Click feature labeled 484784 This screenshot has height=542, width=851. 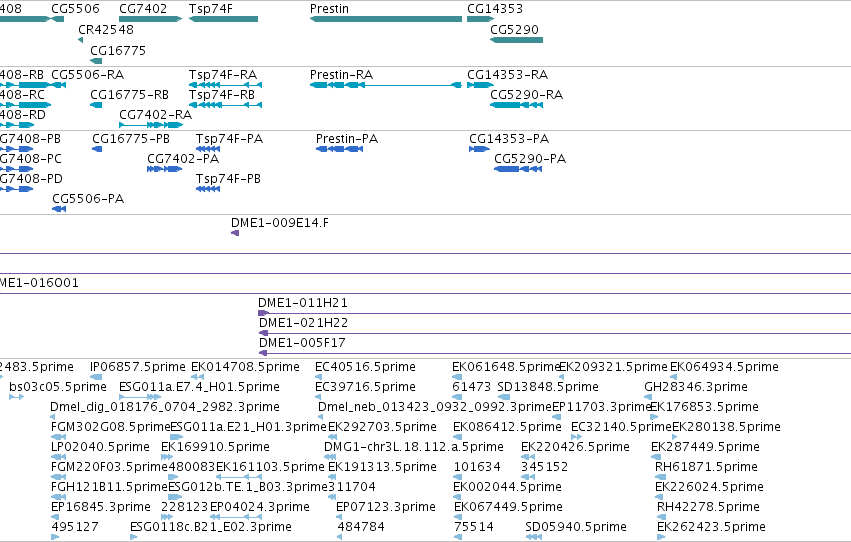point(361,527)
